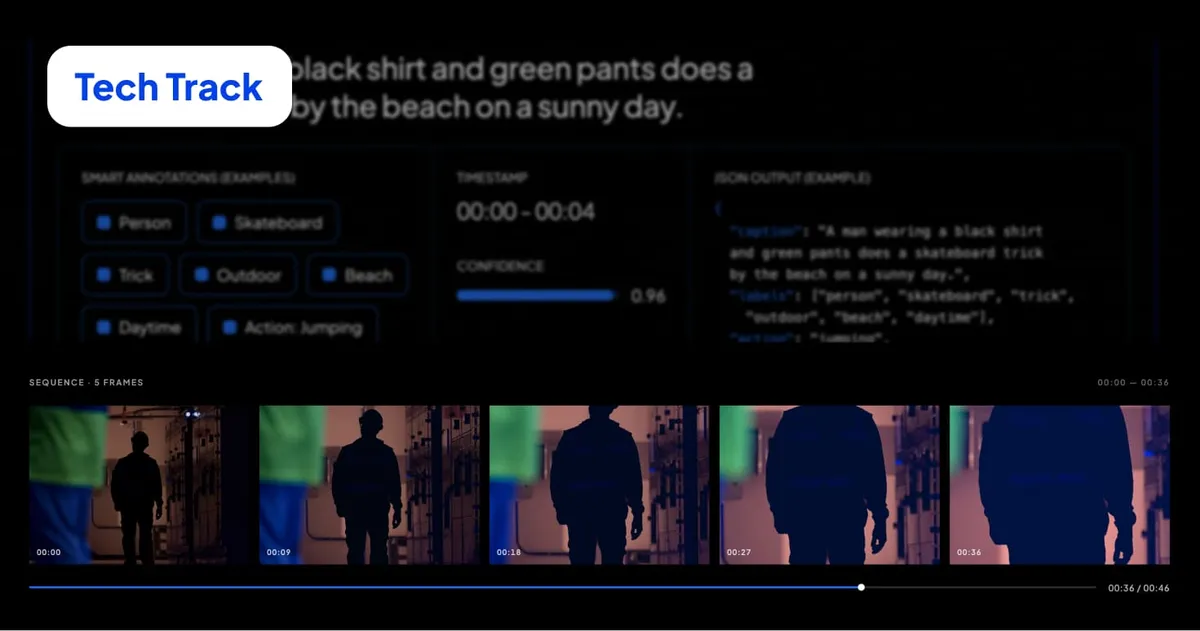Viewport: 1200px width, 631px height.
Task: Select the Person annotation tag
Action: pos(134,222)
